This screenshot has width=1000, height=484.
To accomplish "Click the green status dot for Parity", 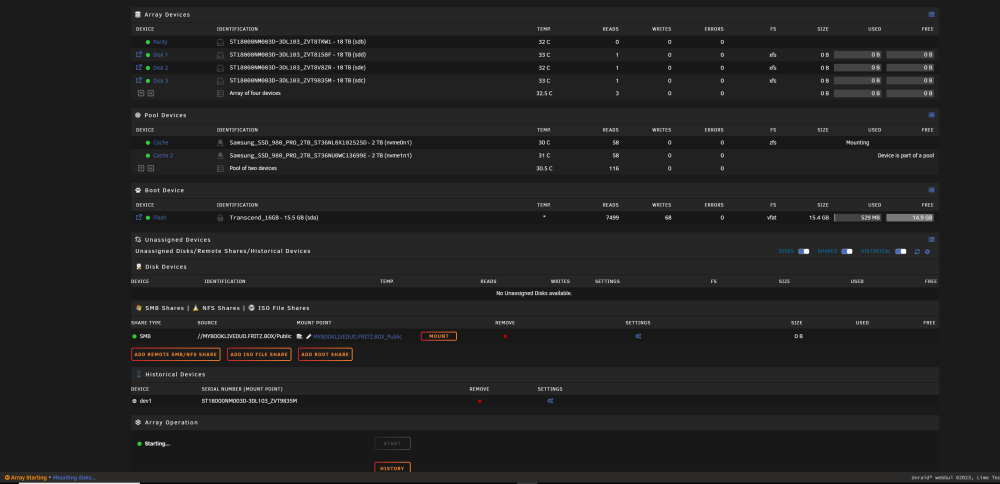I will [x=148, y=42].
